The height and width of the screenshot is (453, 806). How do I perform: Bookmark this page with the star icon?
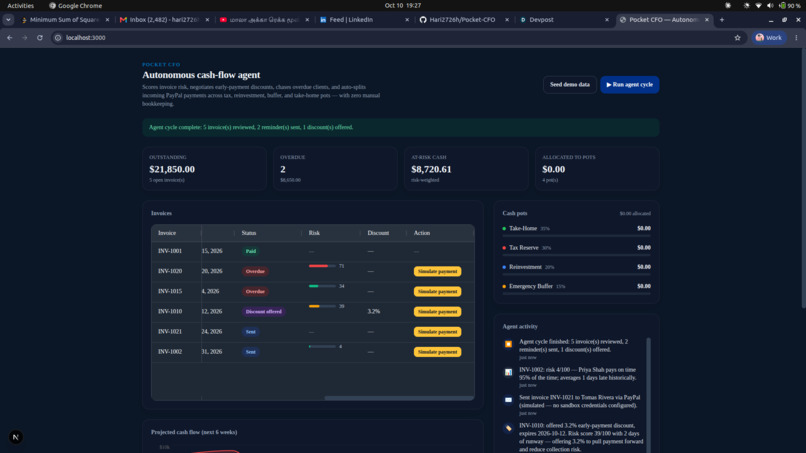coord(737,38)
